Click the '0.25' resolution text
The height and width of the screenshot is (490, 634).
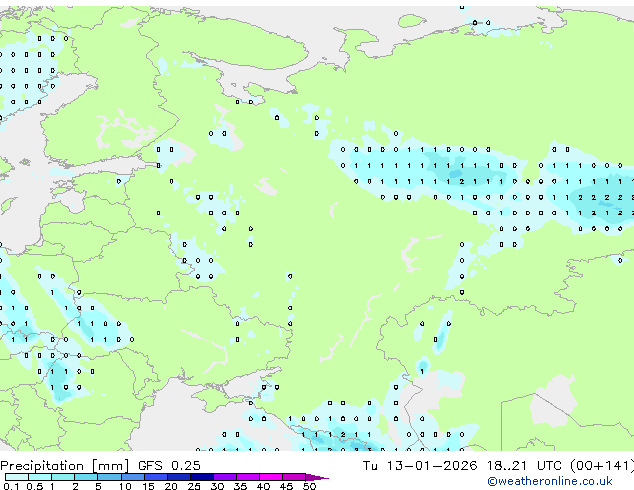(186, 466)
